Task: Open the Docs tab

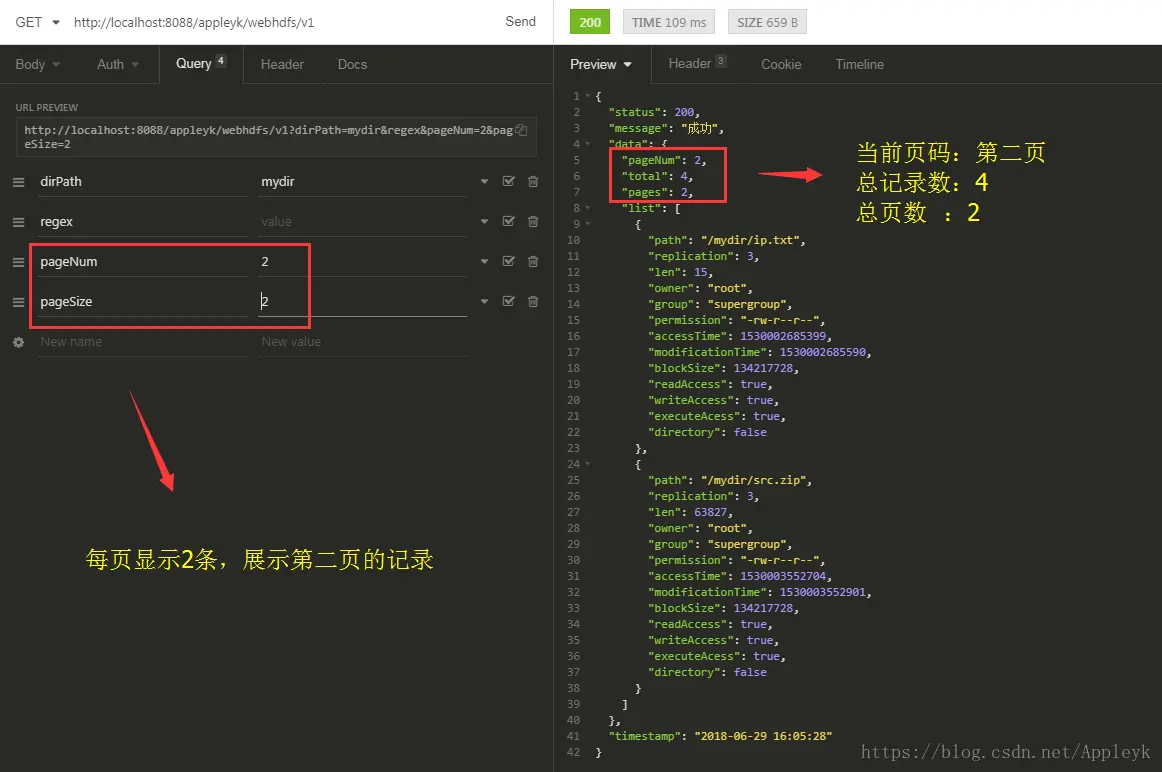Action: coord(352,64)
